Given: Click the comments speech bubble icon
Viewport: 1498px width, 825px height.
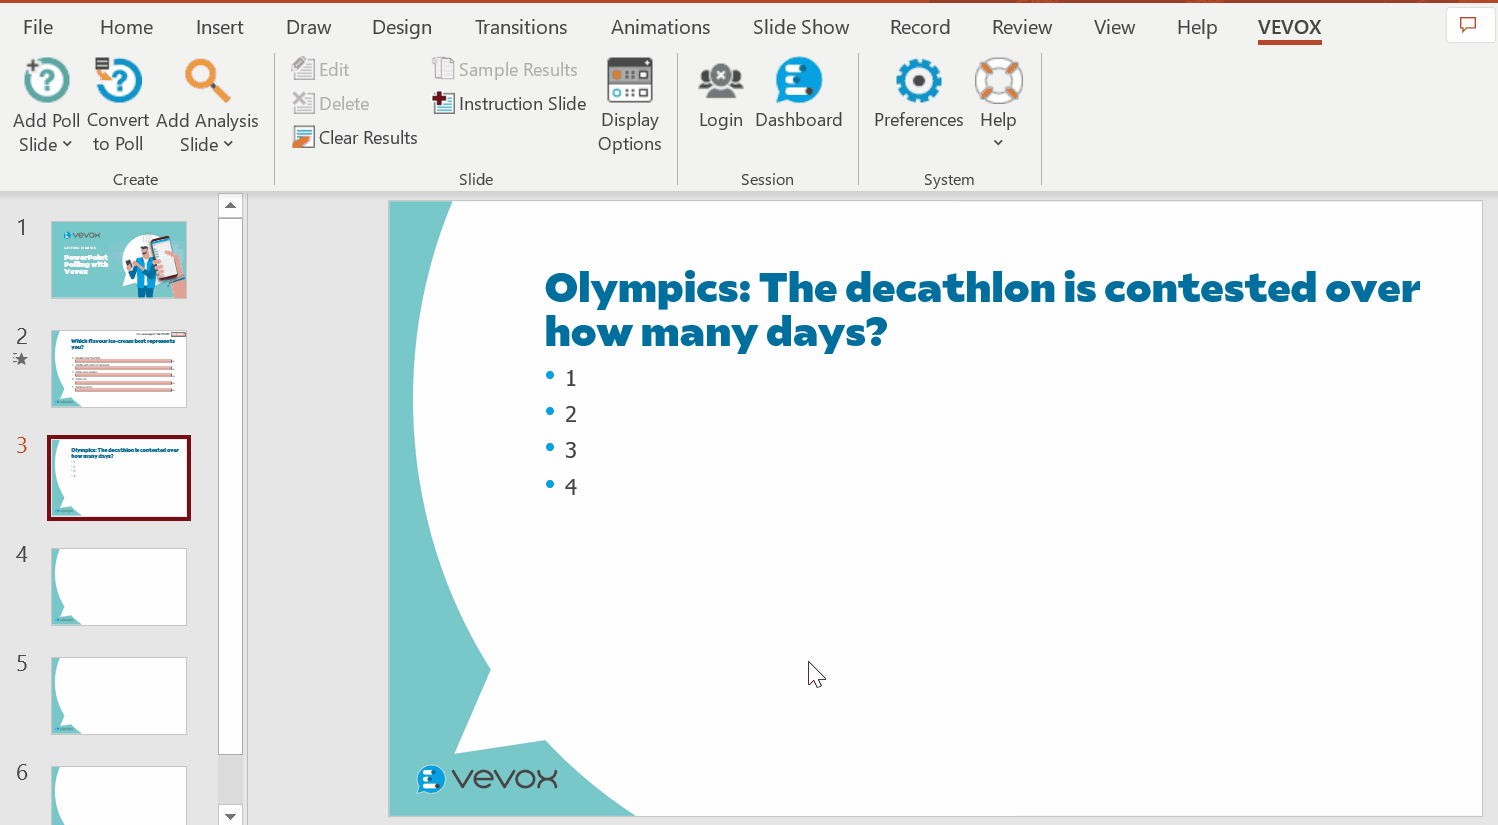Looking at the screenshot, I should click(x=1468, y=26).
